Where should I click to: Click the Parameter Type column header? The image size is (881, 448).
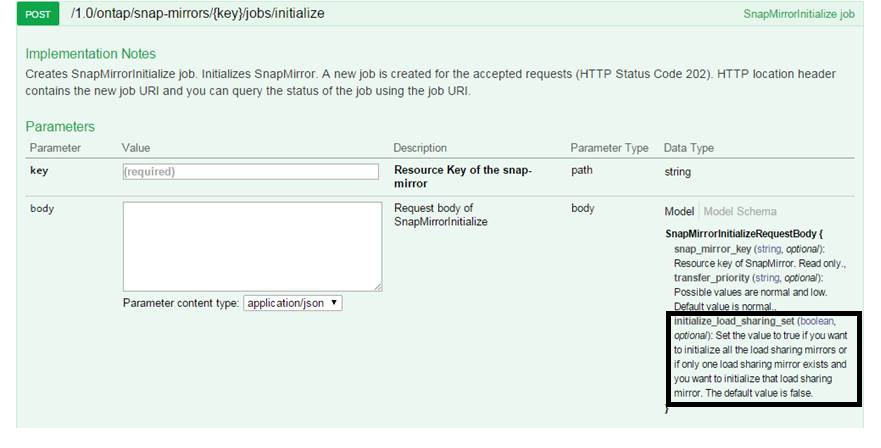coord(609,148)
